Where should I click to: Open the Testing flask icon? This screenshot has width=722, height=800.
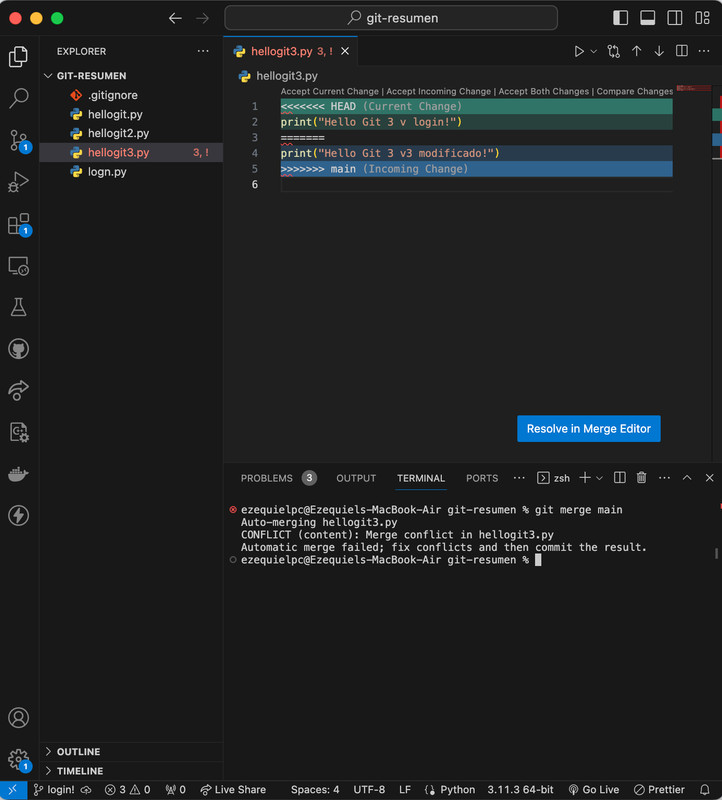[18, 307]
